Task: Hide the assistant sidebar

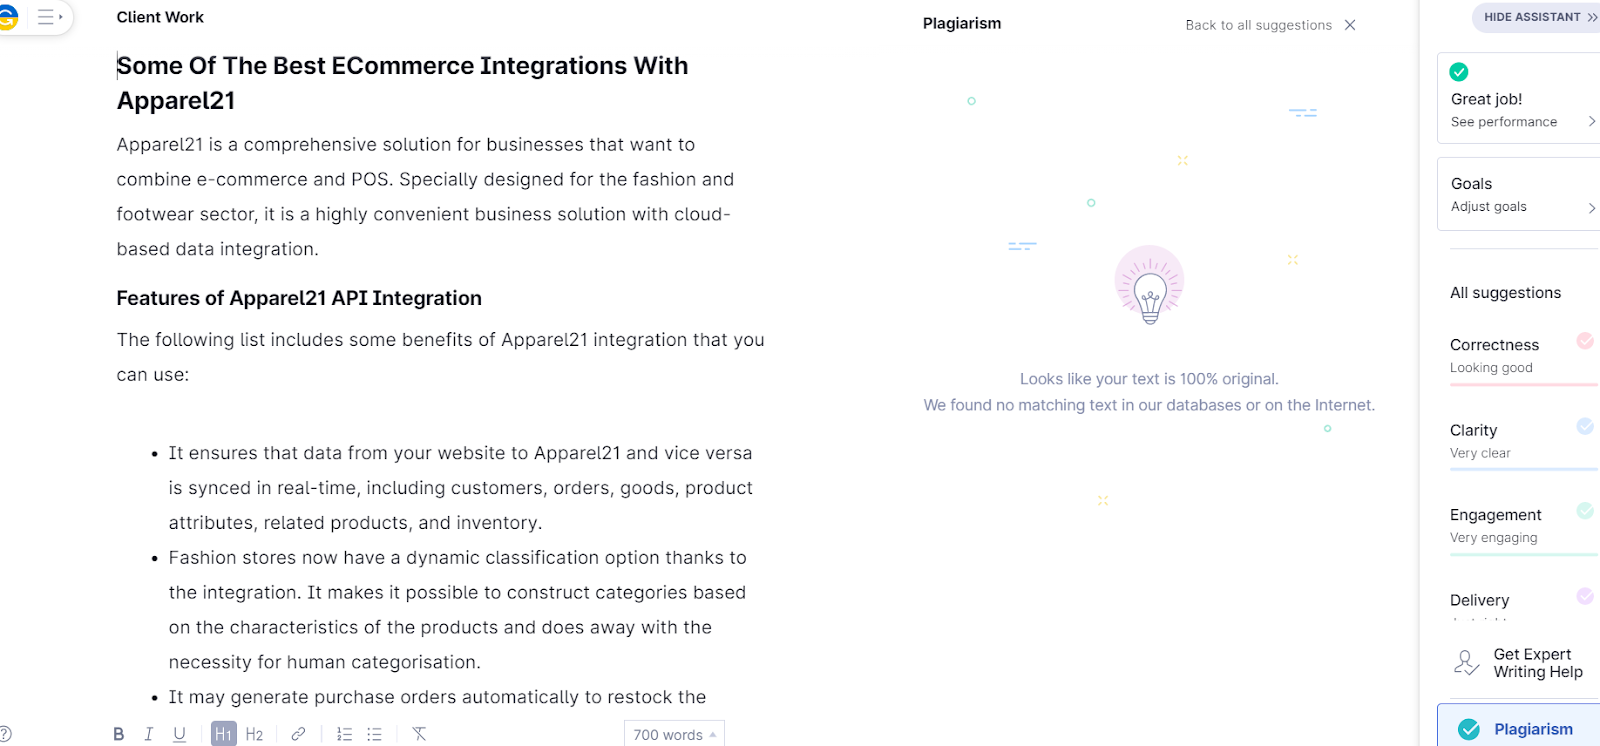Action: tap(1537, 17)
